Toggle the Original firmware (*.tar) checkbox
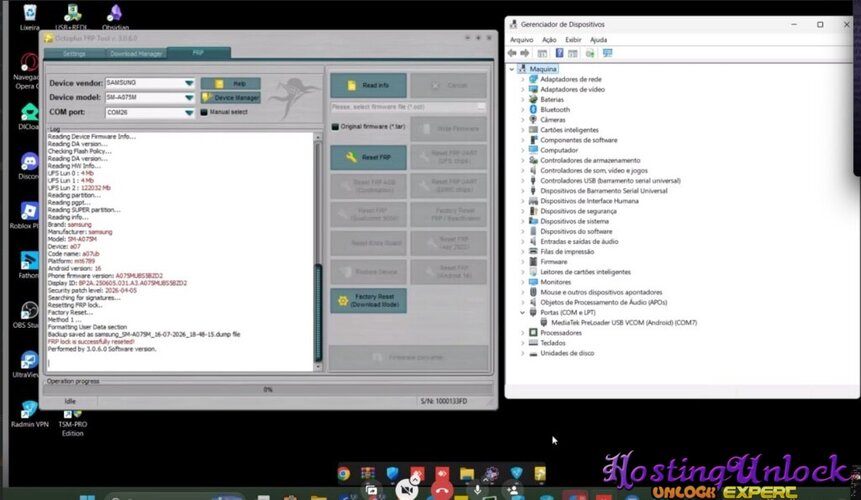Screen dimensions: 861x500 click(x=335, y=126)
